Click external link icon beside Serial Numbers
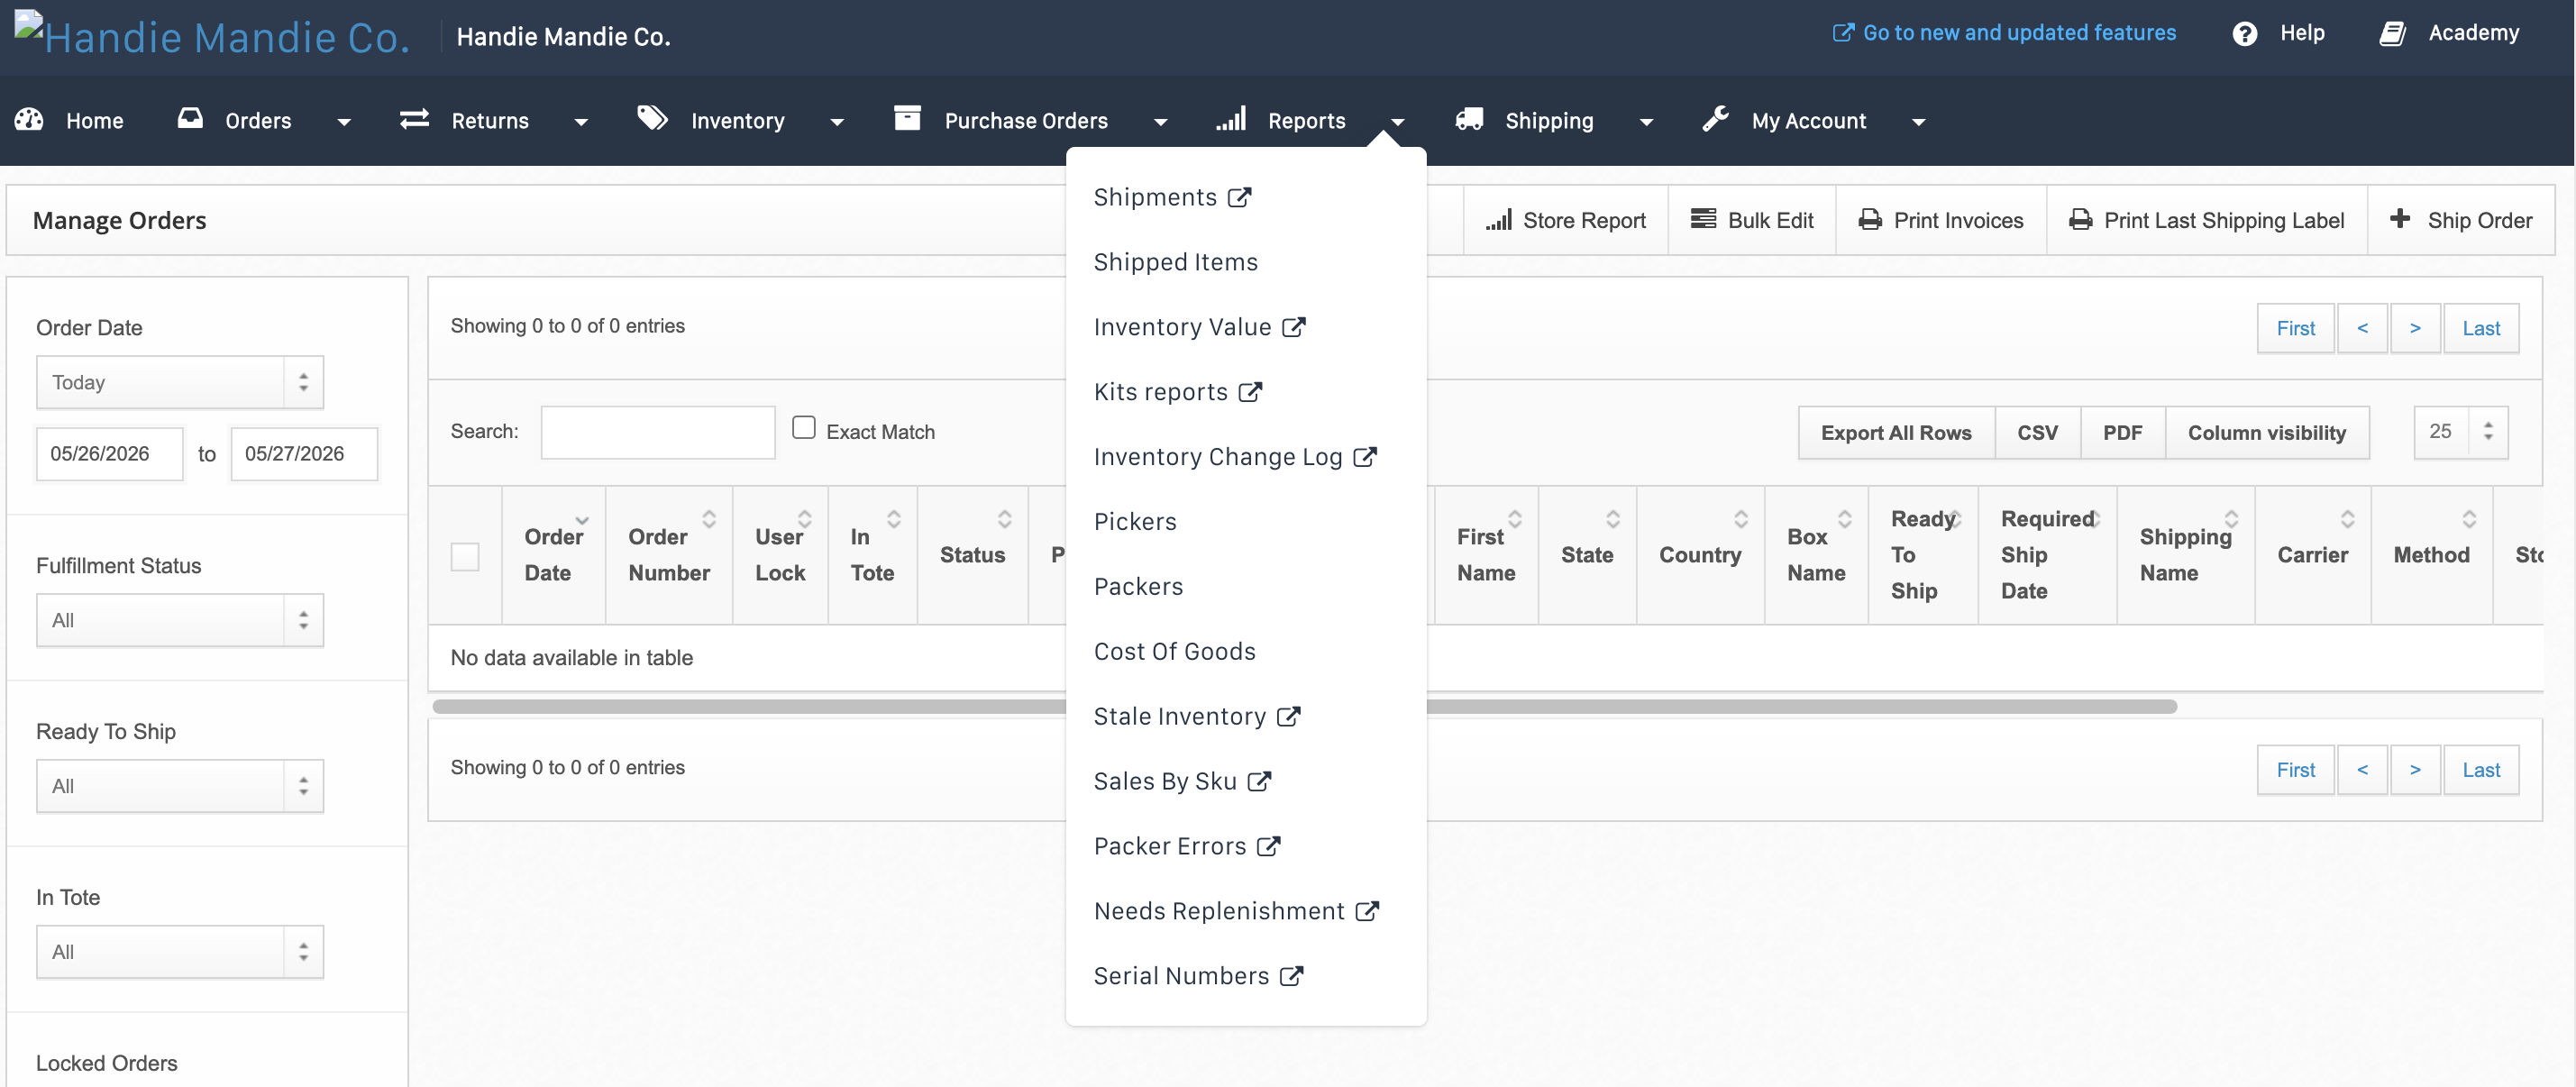Image resolution: width=2576 pixels, height=1087 pixels. point(1292,977)
